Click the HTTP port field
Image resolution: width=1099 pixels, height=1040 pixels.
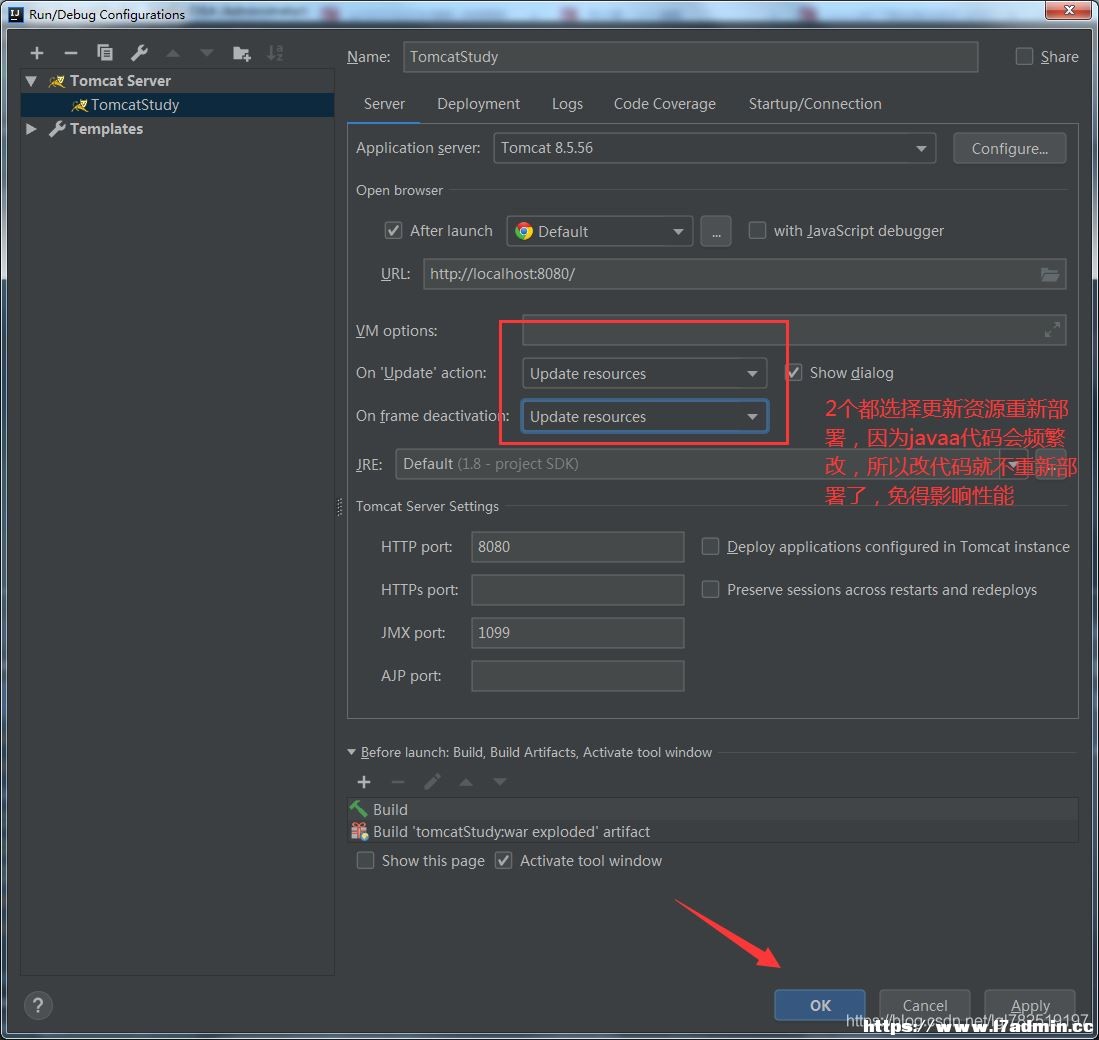tap(578, 547)
